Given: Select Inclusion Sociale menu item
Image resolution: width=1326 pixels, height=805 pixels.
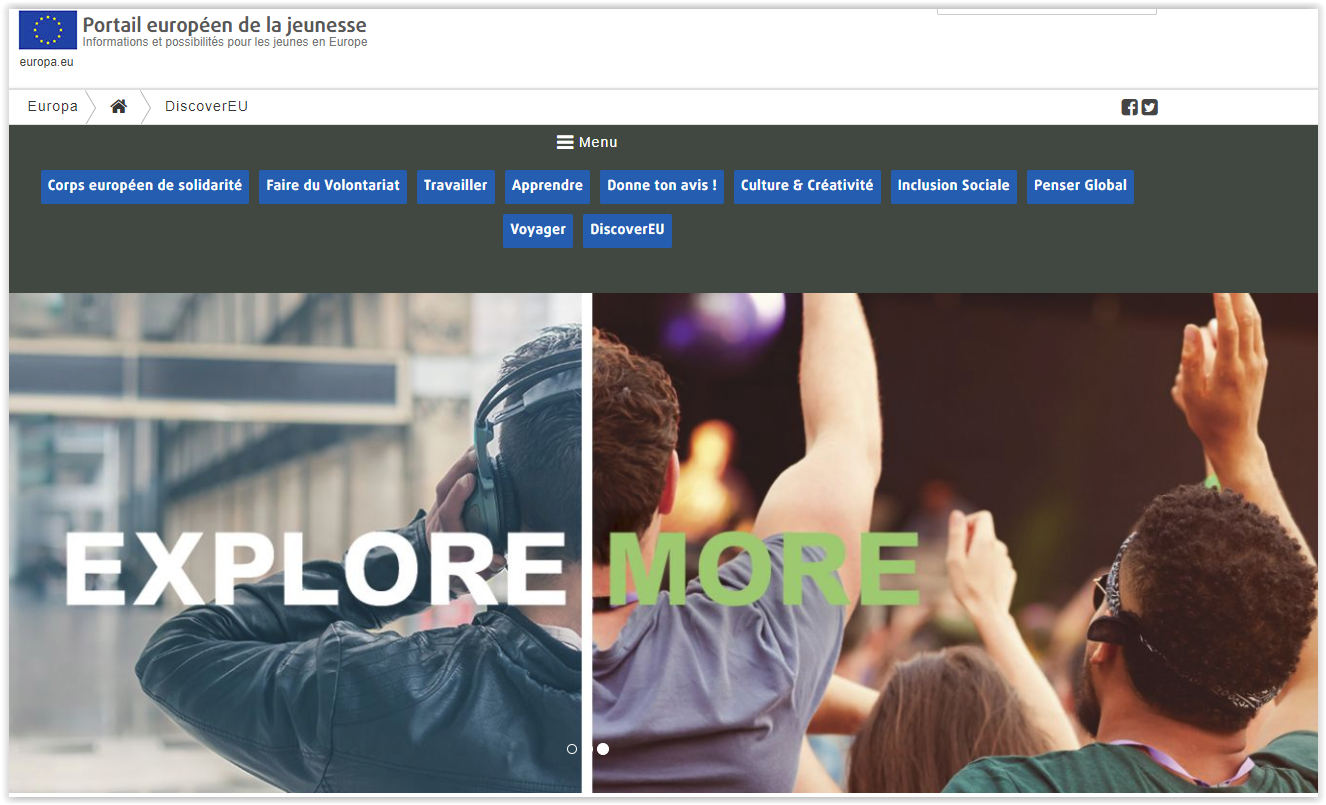Looking at the screenshot, I should coord(953,186).
